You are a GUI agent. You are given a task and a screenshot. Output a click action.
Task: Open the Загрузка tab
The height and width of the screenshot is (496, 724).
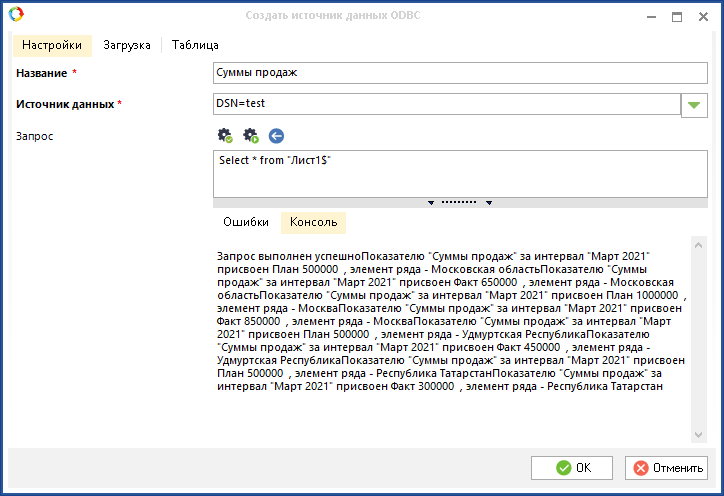click(x=127, y=45)
